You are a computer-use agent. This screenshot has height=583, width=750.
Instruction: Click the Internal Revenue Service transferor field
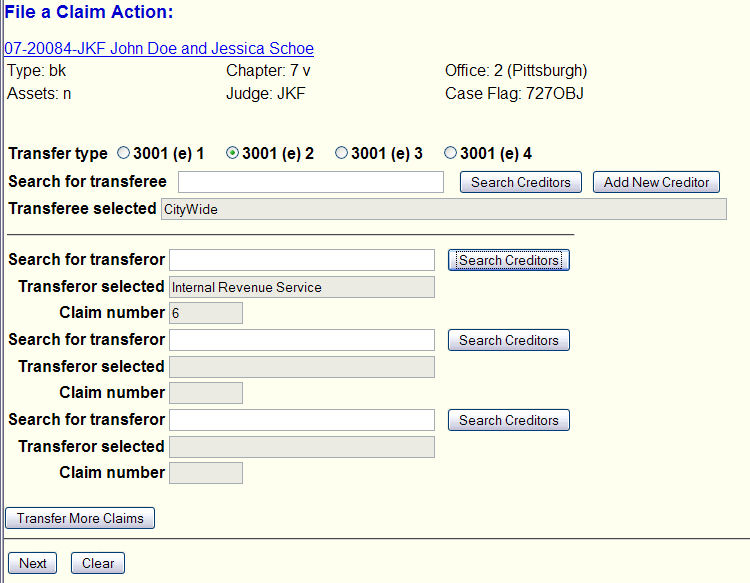(302, 287)
